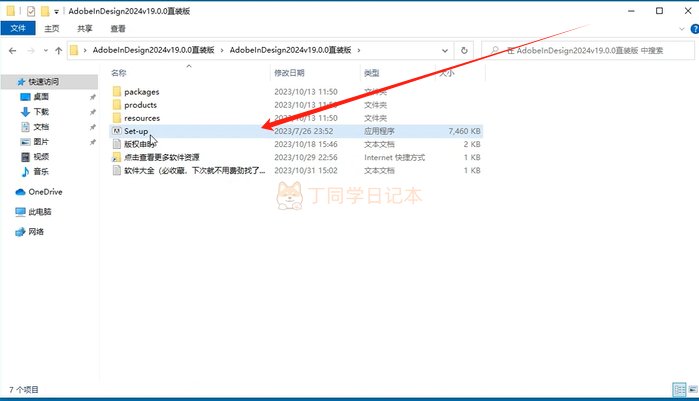Expand the chevron after the last breadcrumb
This screenshot has width=699, height=401.
tap(358, 50)
